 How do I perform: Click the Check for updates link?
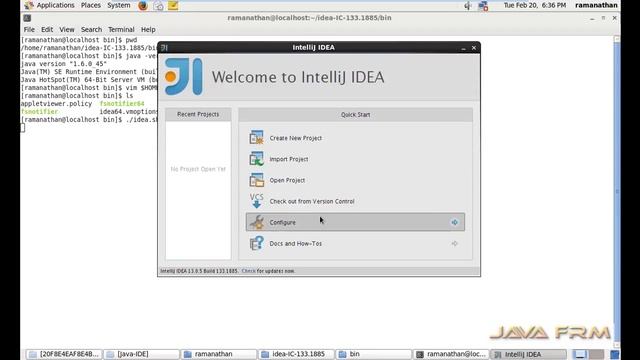pyautogui.click(x=248, y=271)
